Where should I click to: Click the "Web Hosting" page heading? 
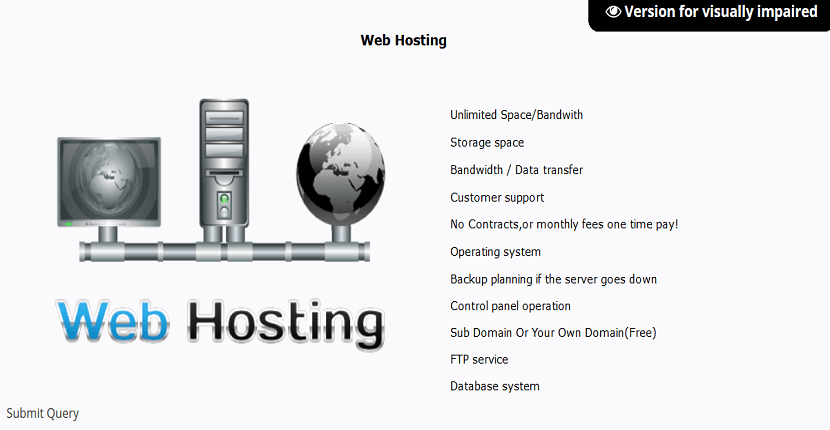coord(403,40)
